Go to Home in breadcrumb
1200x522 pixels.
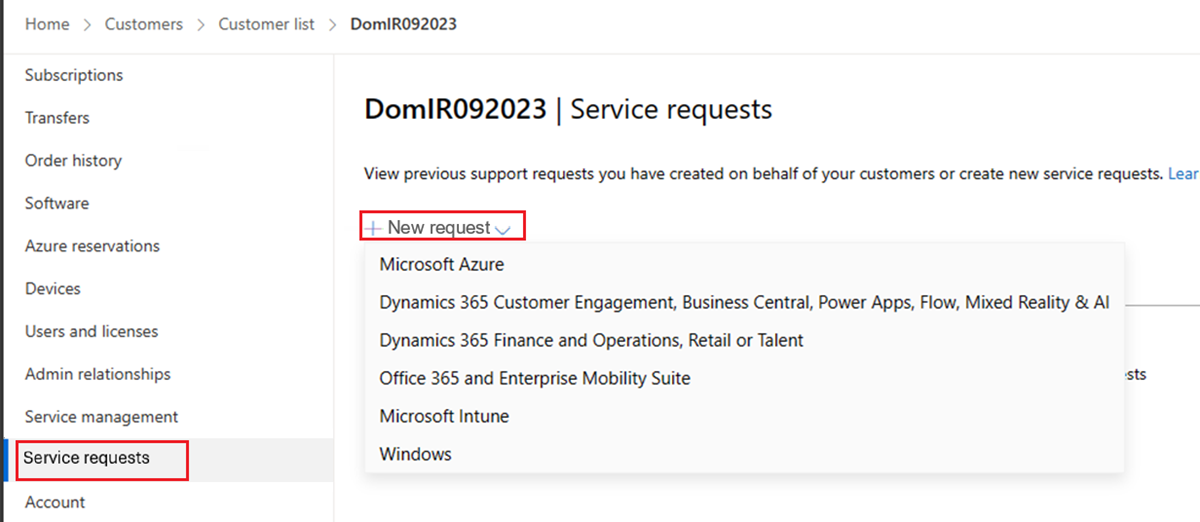click(47, 24)
